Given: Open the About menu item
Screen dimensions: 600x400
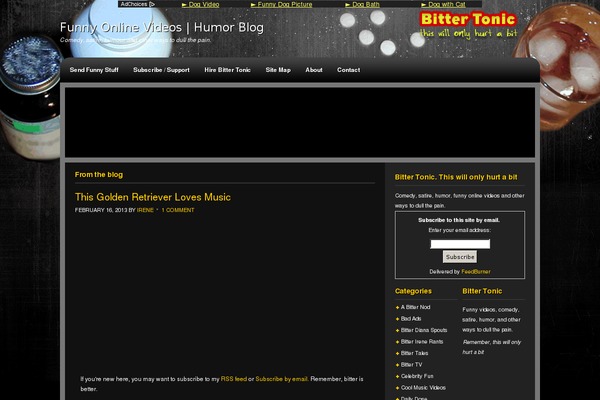Looking at the screenshot, I should tap(314, 70).
